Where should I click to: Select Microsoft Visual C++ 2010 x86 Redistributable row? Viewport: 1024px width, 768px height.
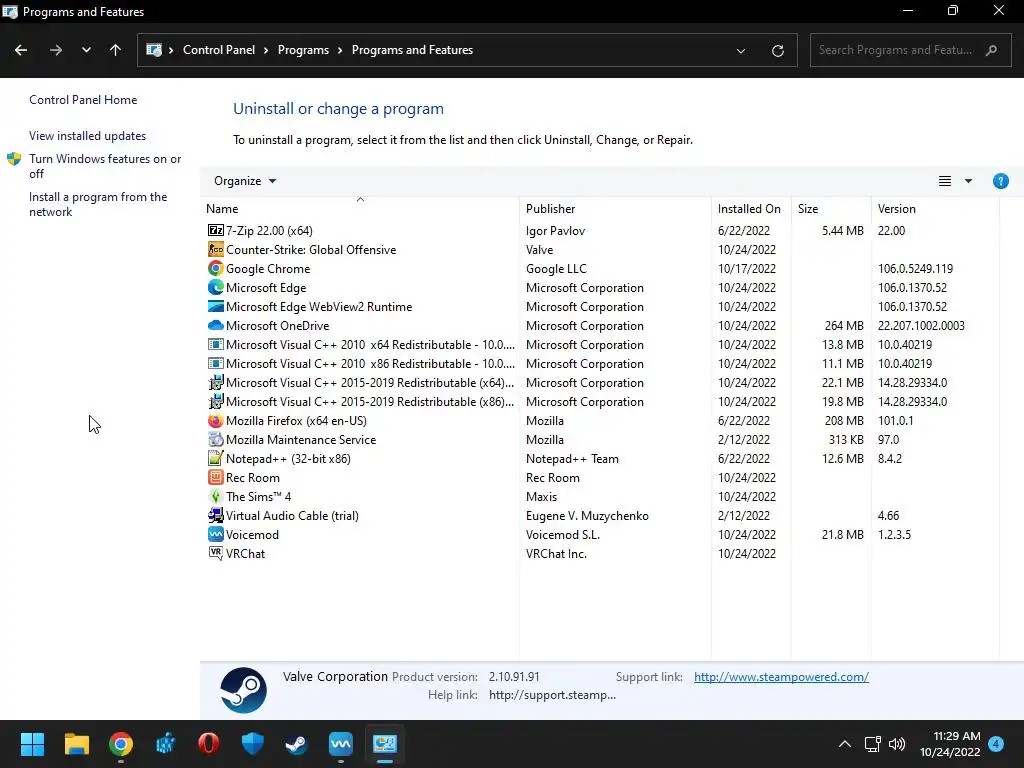600,363
